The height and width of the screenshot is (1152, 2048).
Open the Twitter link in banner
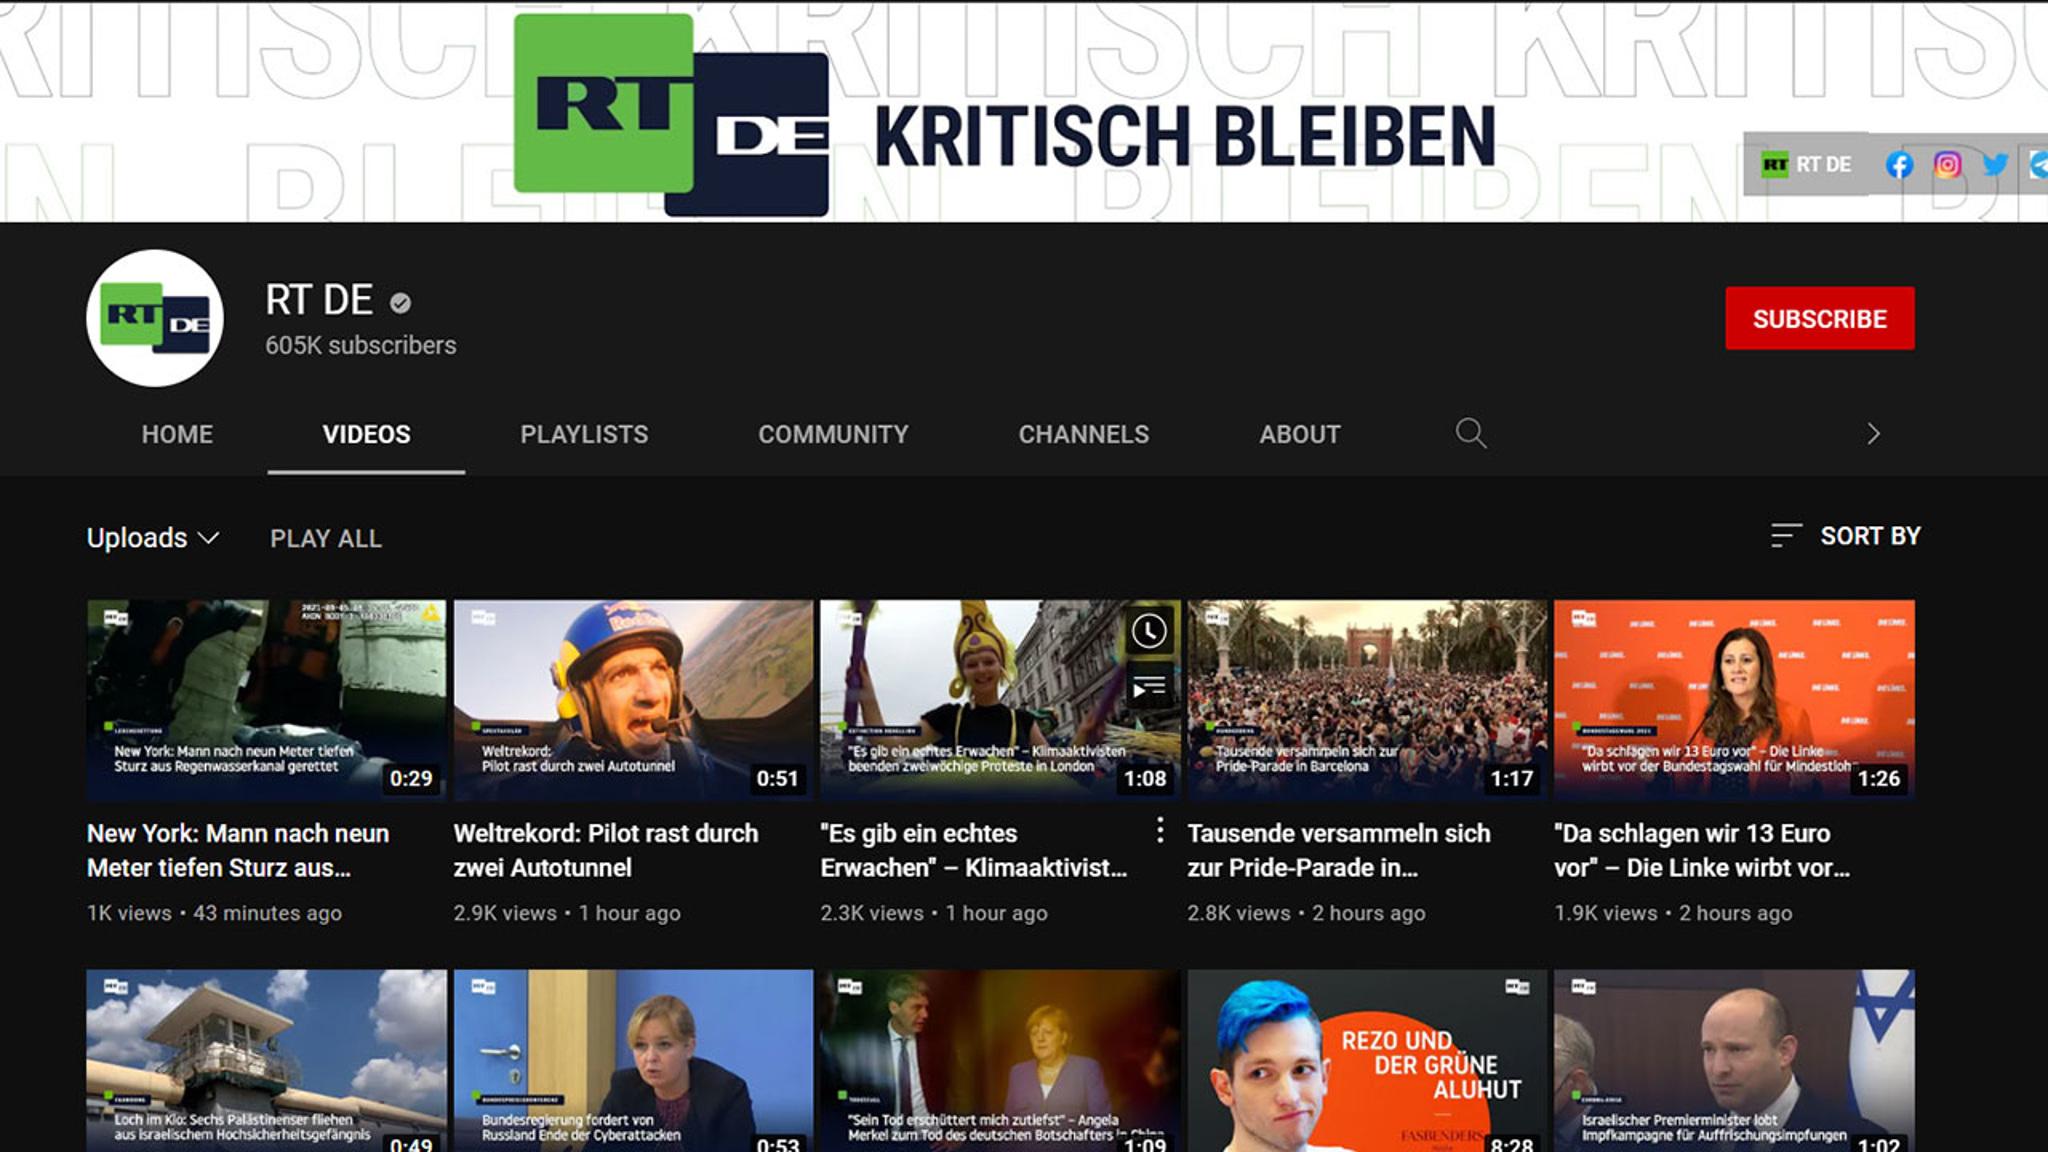(1995, 165)
